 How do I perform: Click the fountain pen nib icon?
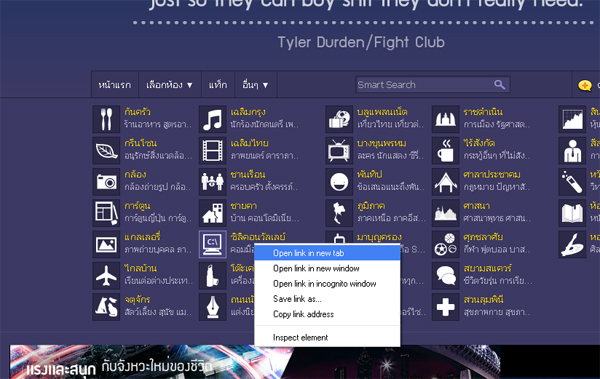click(x=213, y=307)
